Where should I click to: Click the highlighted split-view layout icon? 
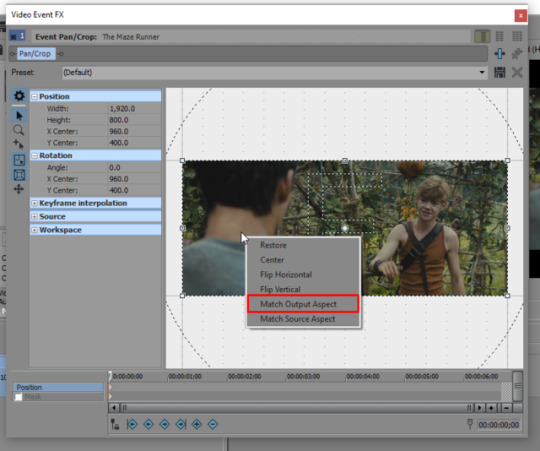482,36
